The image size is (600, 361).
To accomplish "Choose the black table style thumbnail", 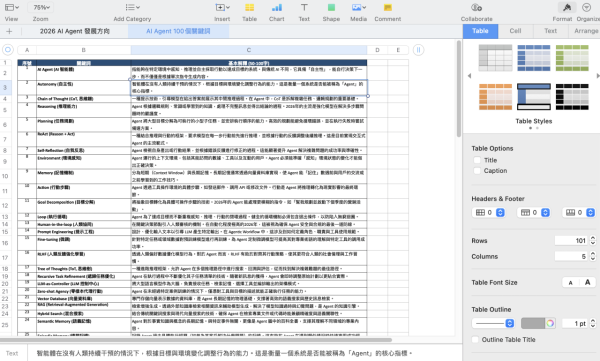I will click(572, 97).
